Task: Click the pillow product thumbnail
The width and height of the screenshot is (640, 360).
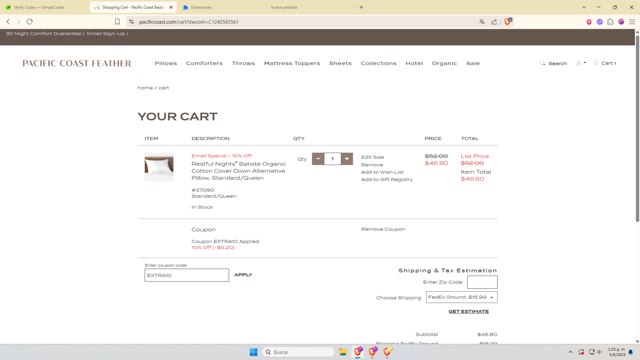Action: 159,167
